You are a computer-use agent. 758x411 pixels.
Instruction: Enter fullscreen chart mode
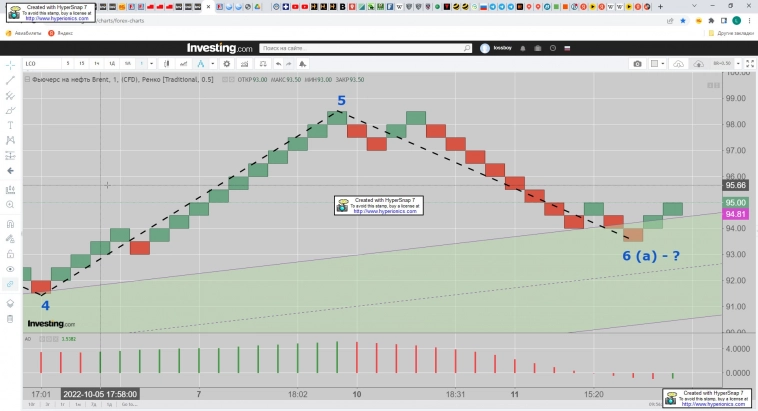pyautogui.click(x=750, y=64)
